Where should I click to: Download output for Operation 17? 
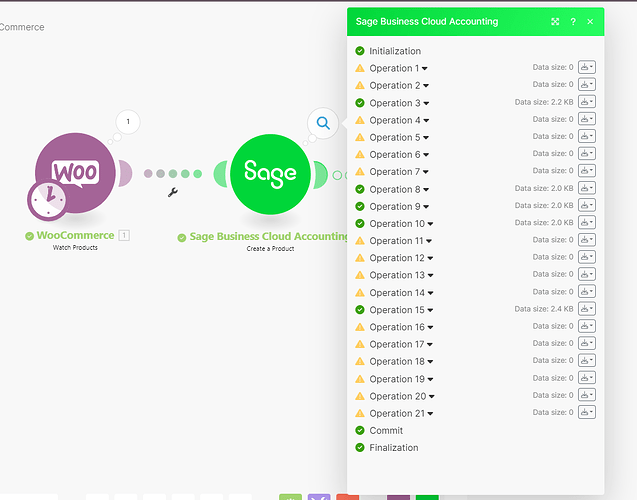(x=587, y=343)
